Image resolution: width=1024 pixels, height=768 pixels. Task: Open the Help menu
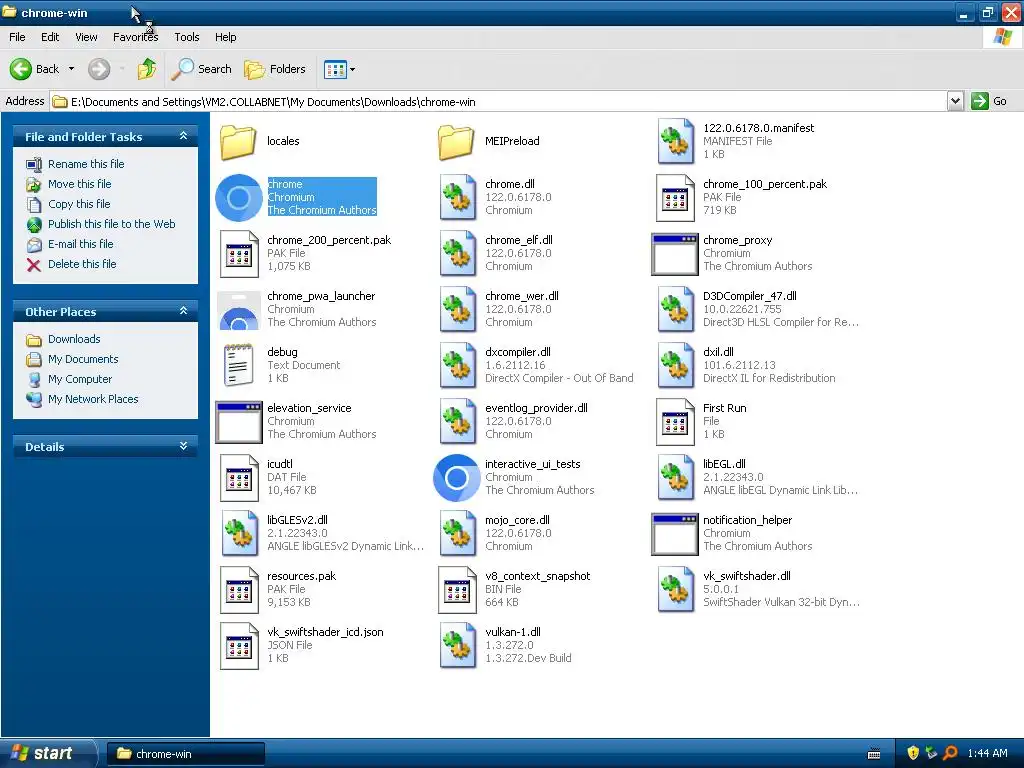225,37
